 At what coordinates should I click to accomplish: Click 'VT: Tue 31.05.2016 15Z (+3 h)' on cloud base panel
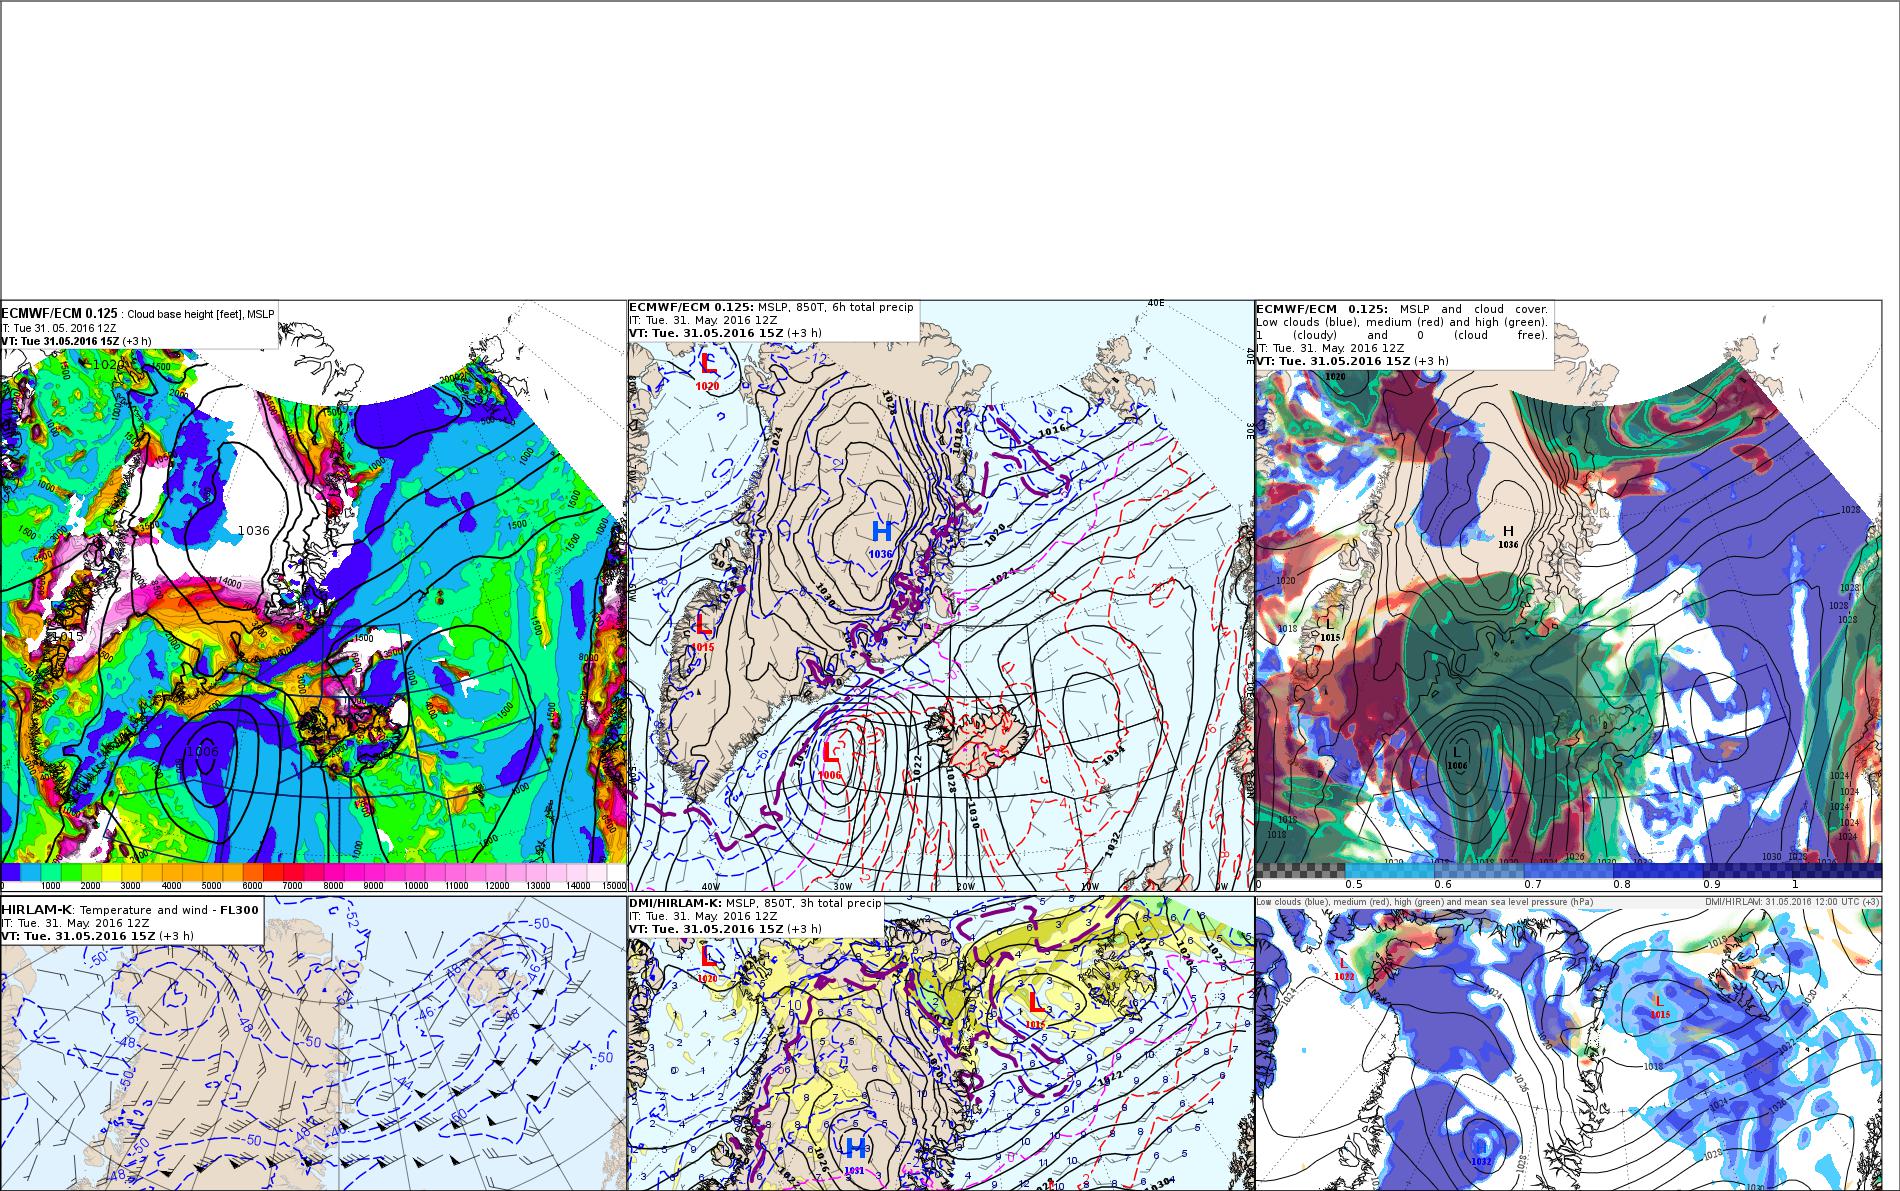(77, 341)
